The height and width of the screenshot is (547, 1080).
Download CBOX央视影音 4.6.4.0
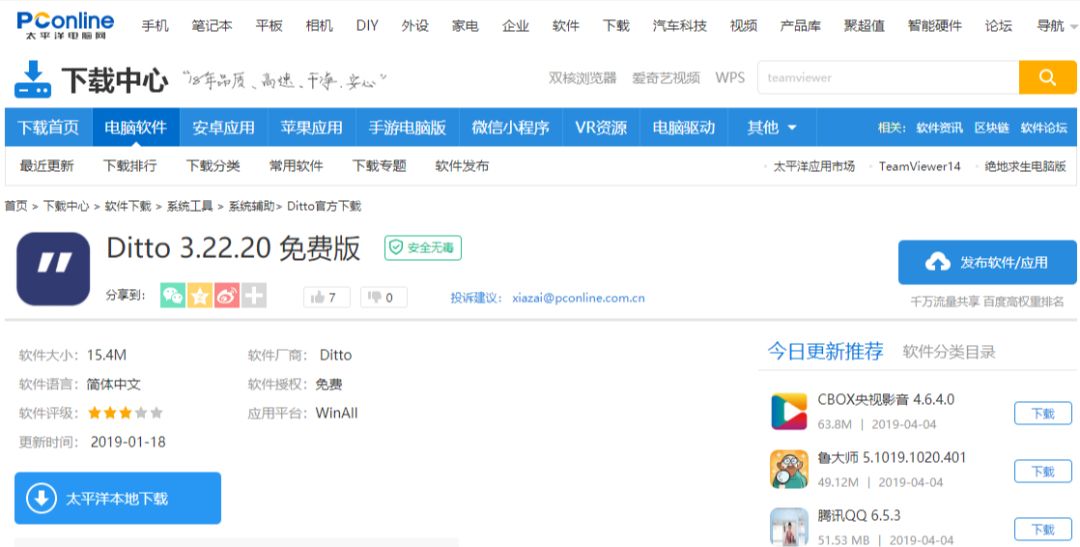[1043, 413]
